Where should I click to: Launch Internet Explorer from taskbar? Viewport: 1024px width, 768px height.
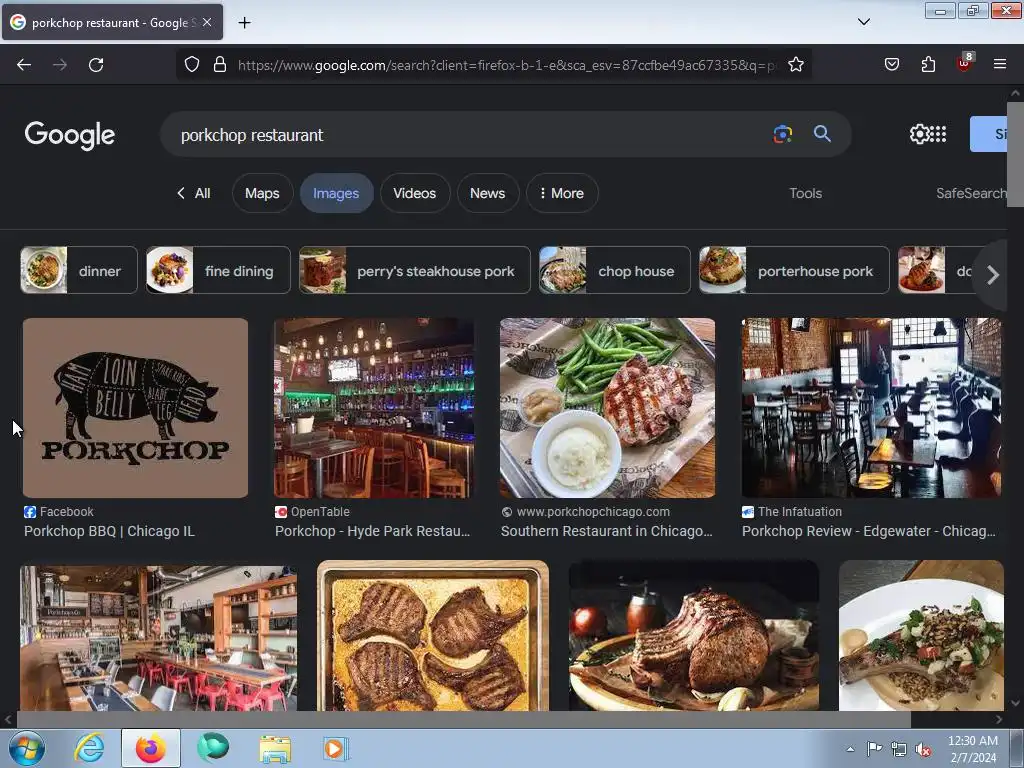click(x=89, y=748)
